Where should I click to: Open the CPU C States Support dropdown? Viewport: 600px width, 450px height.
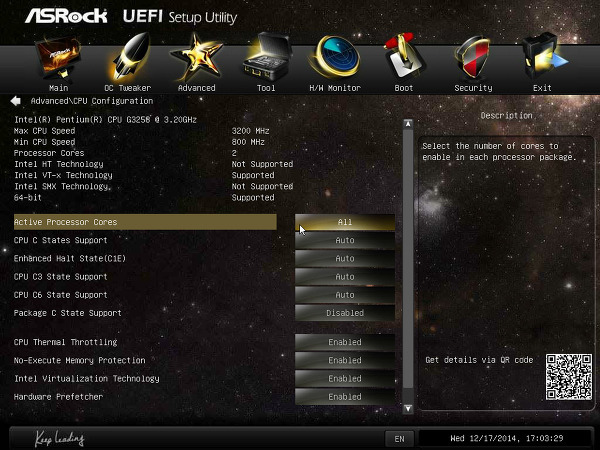[345, 240]
